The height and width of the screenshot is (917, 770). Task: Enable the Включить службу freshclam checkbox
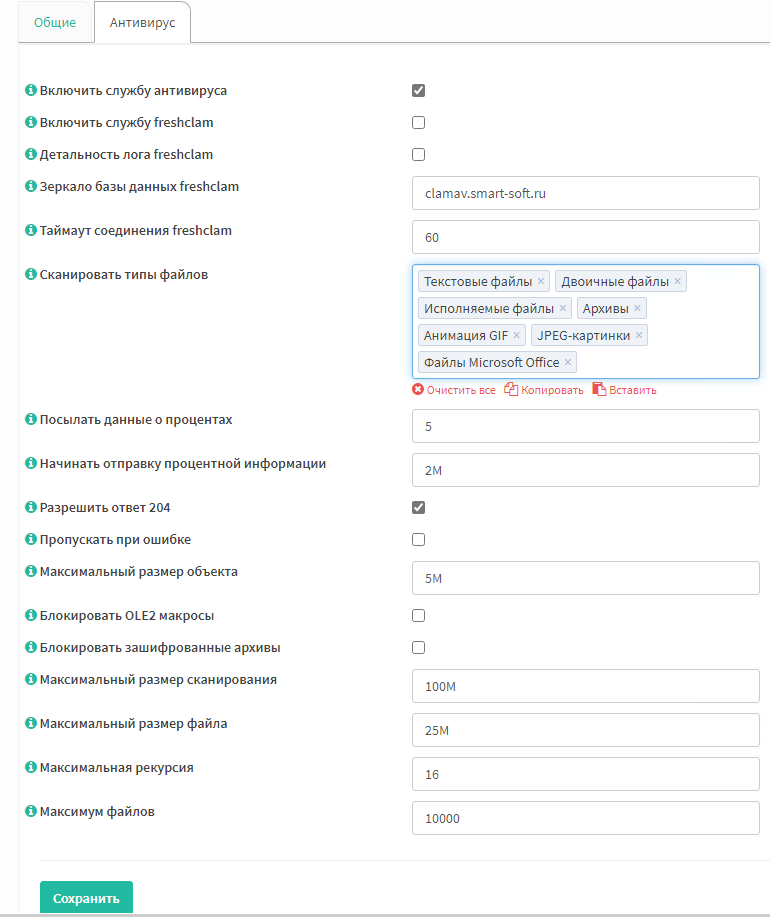click(x=419, y=123)
